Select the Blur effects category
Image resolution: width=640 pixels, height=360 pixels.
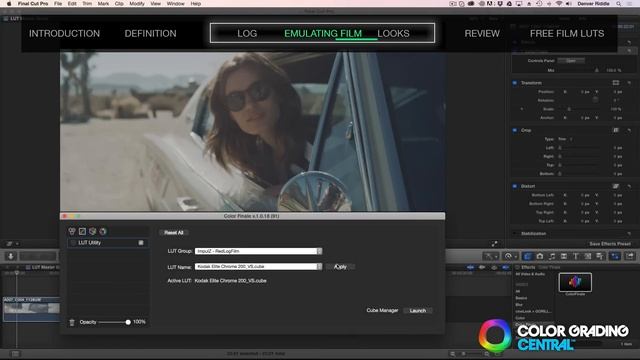click(x=519, y=305)
